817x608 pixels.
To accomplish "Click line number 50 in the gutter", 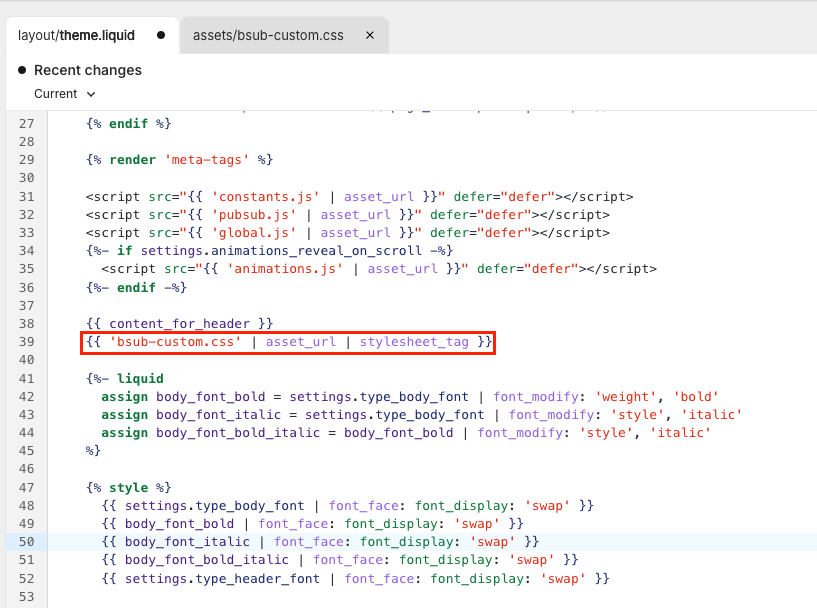I will (x=27, y=542).
